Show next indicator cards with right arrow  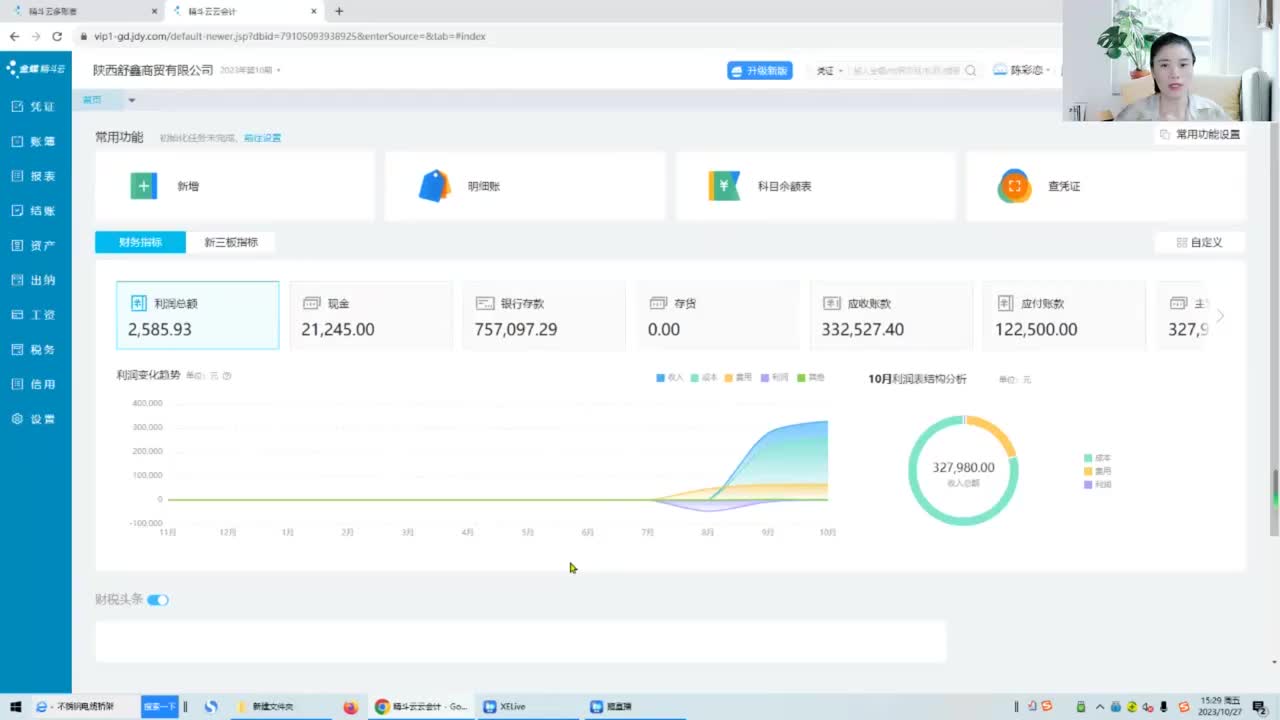1220,316
